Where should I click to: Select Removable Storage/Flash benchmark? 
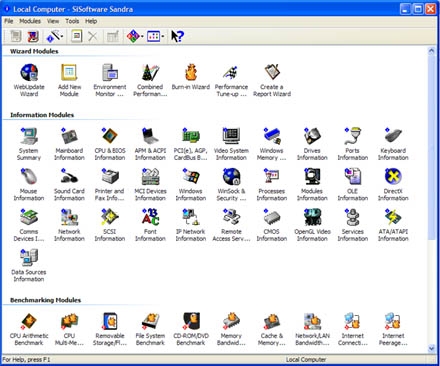(110, 329)
